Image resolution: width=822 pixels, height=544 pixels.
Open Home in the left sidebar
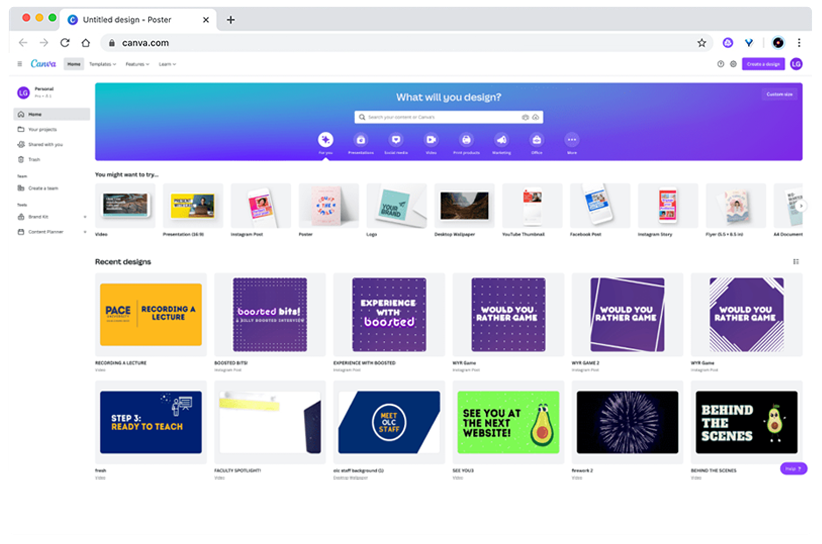click(51, 114)
